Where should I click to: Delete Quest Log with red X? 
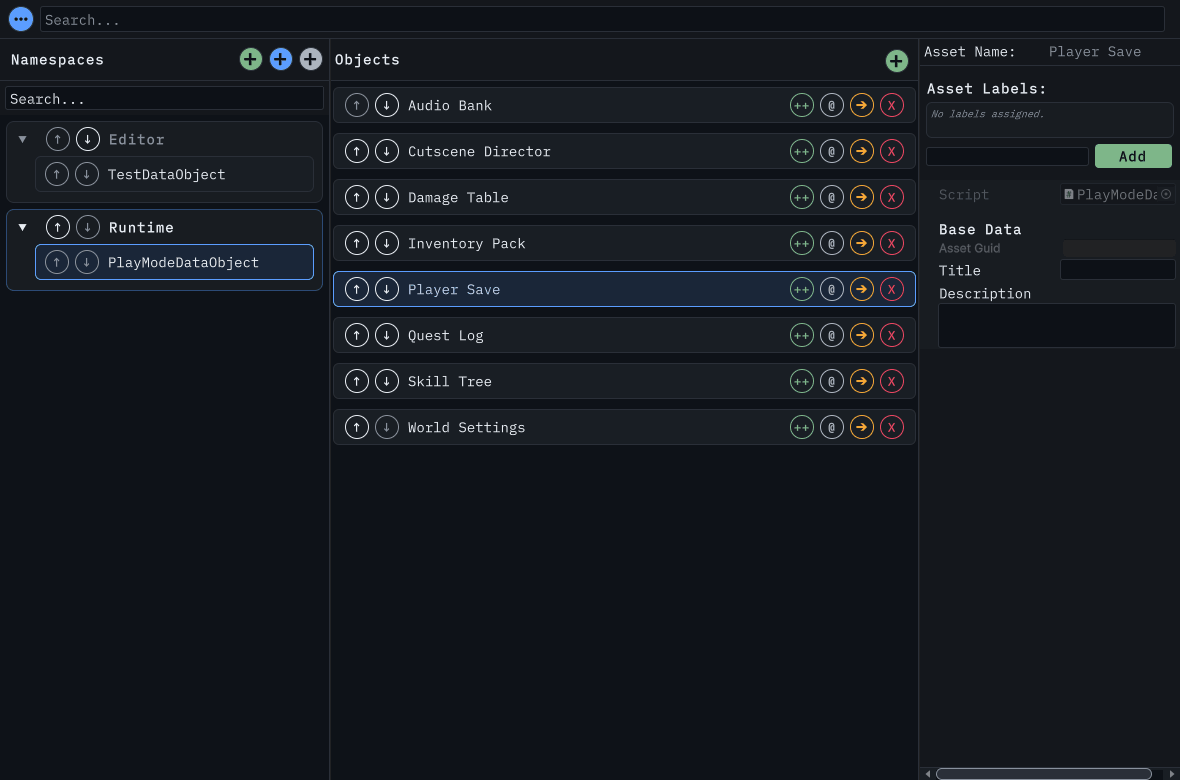892,335
